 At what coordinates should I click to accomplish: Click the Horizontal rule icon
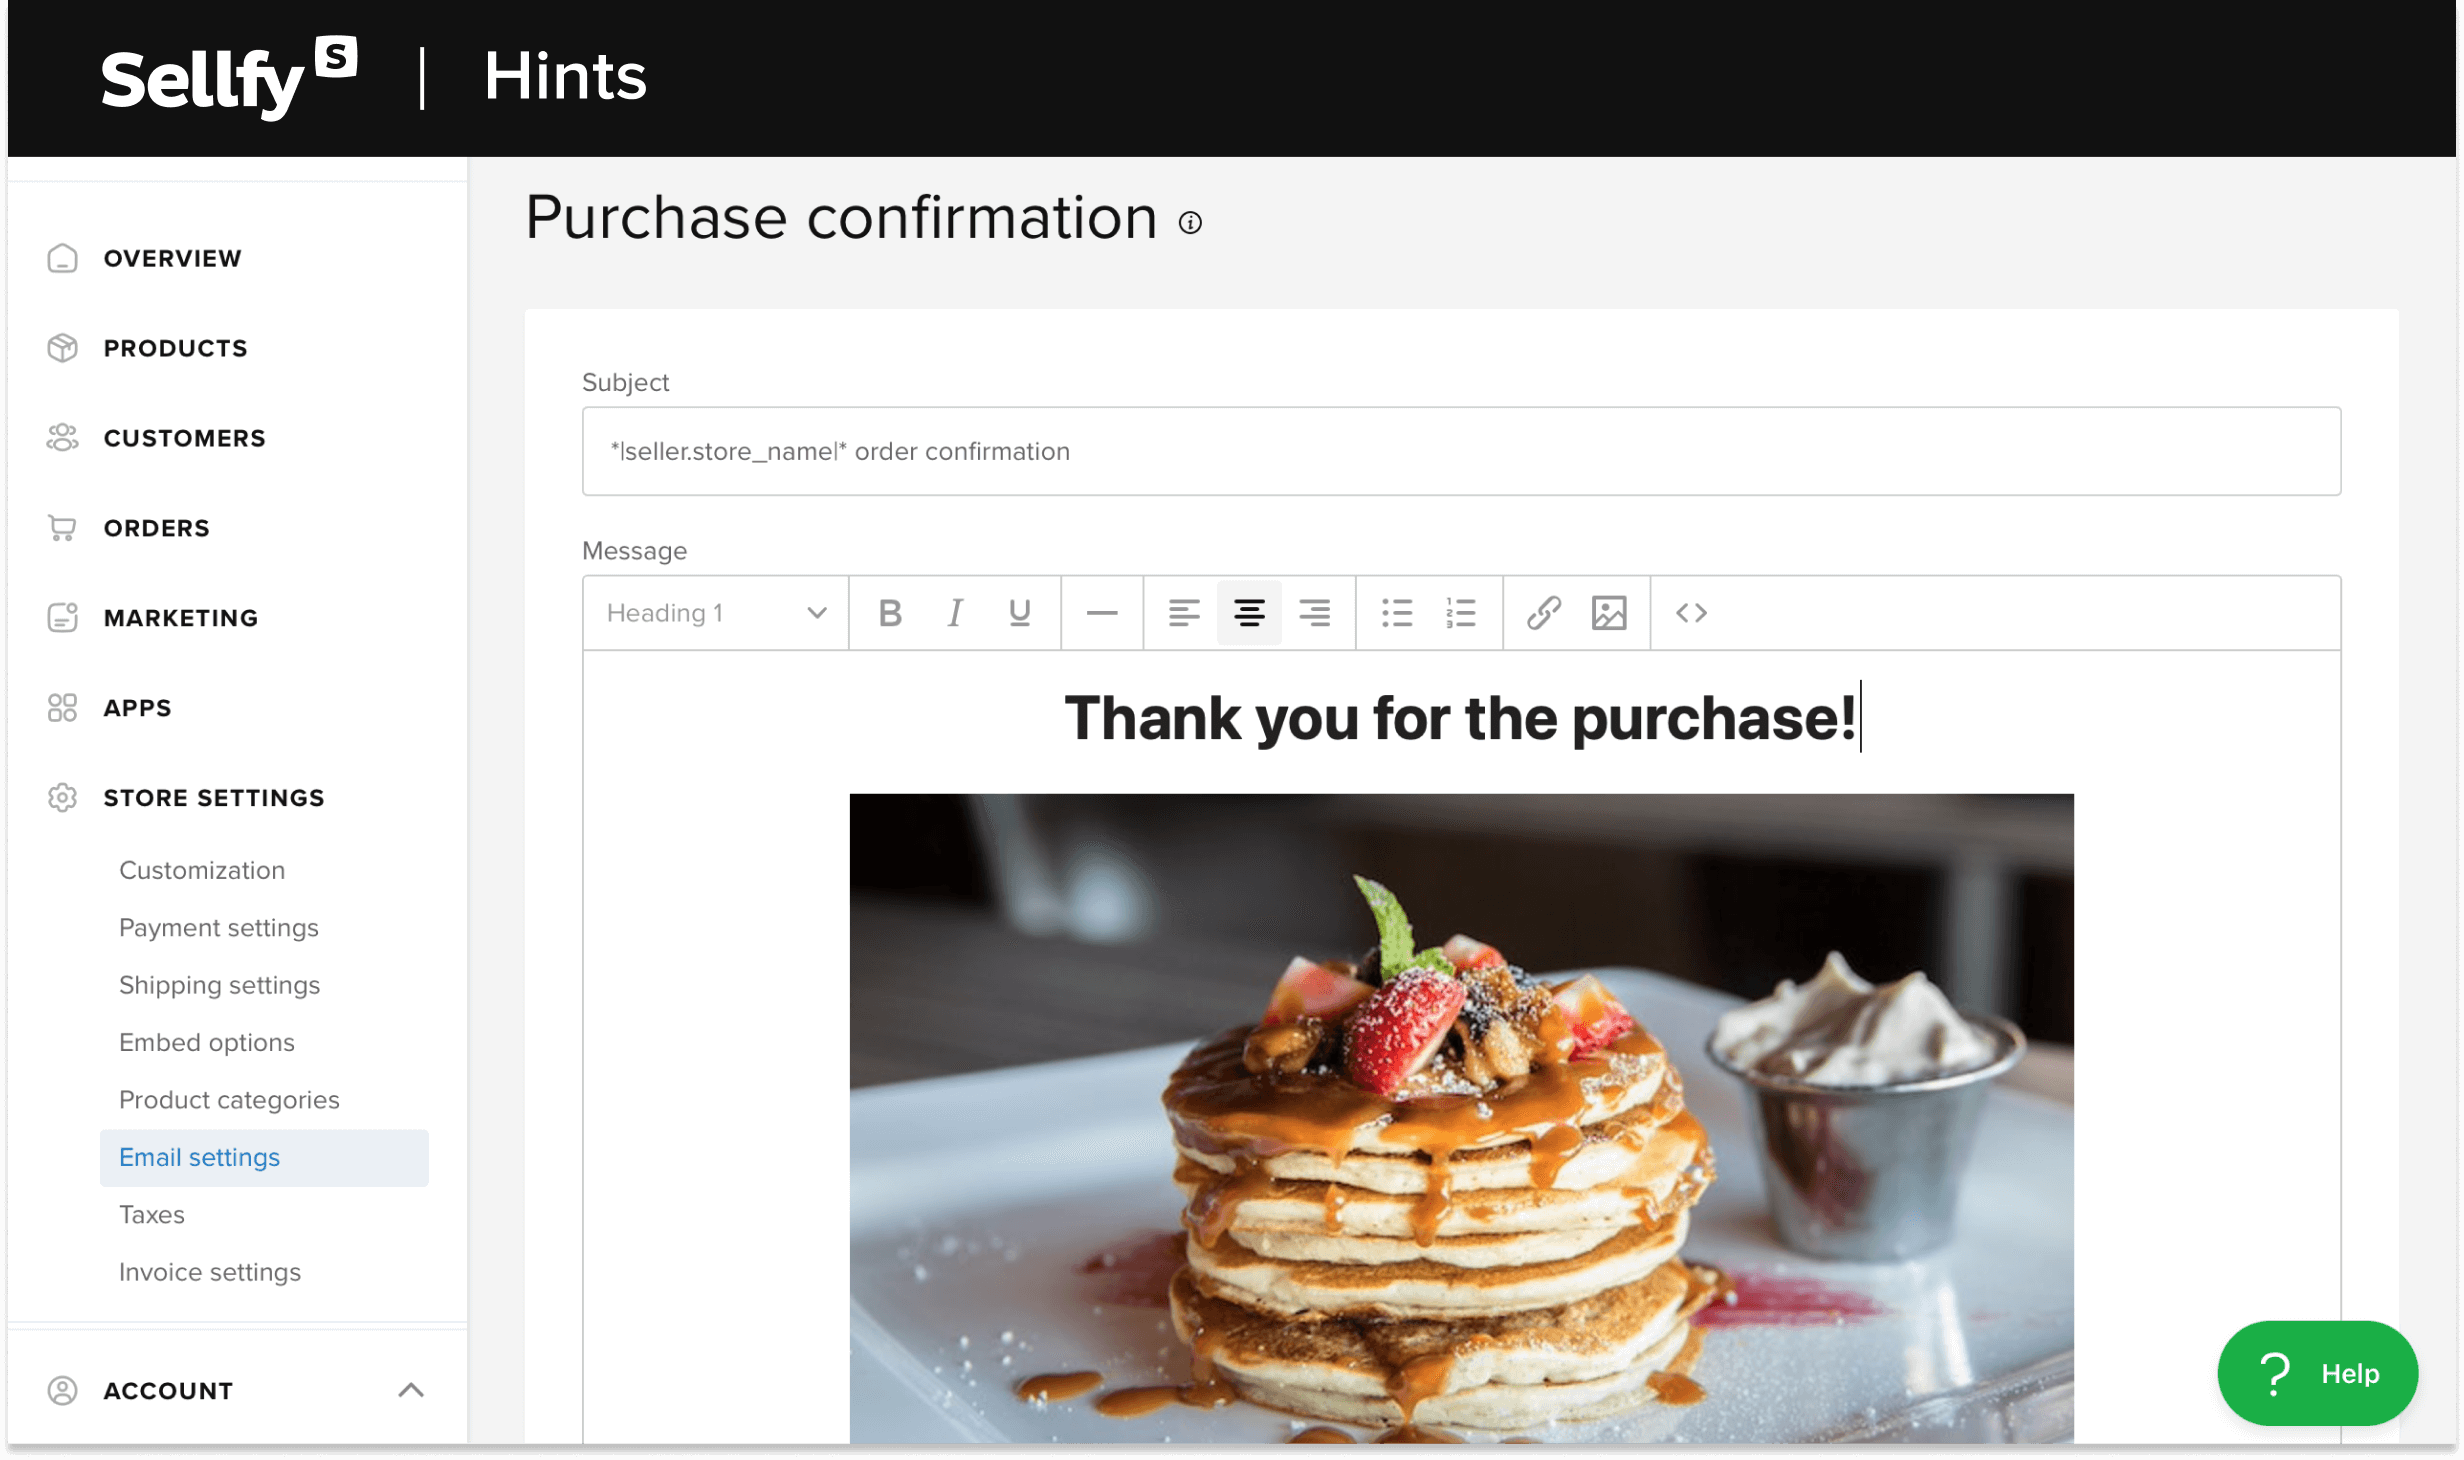click(x=1100, y=612)
